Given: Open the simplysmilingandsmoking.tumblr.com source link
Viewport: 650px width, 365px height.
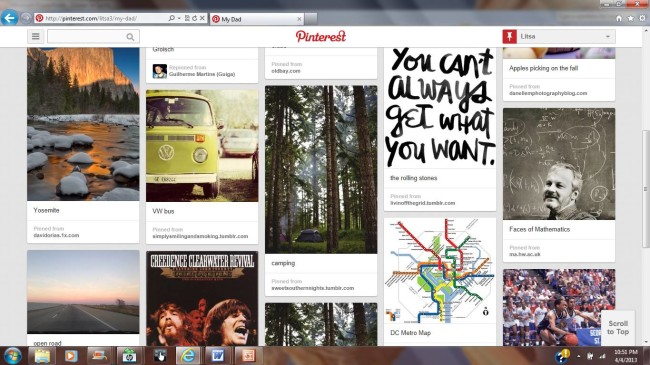Looking at the screenshot, I should pos(200,236).
